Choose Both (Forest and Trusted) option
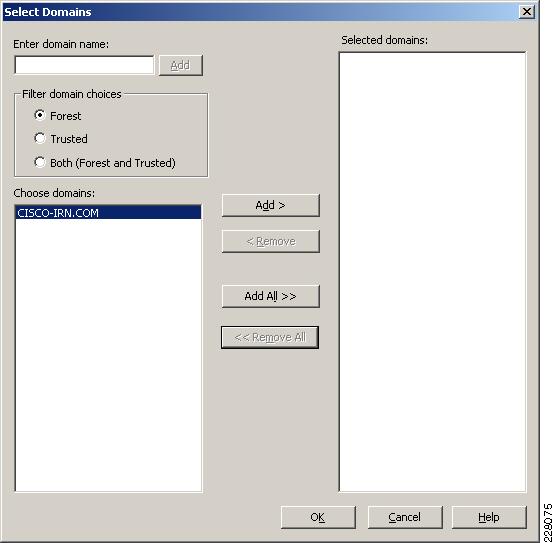This screenshot has height=543, width=553. point(40,163)
